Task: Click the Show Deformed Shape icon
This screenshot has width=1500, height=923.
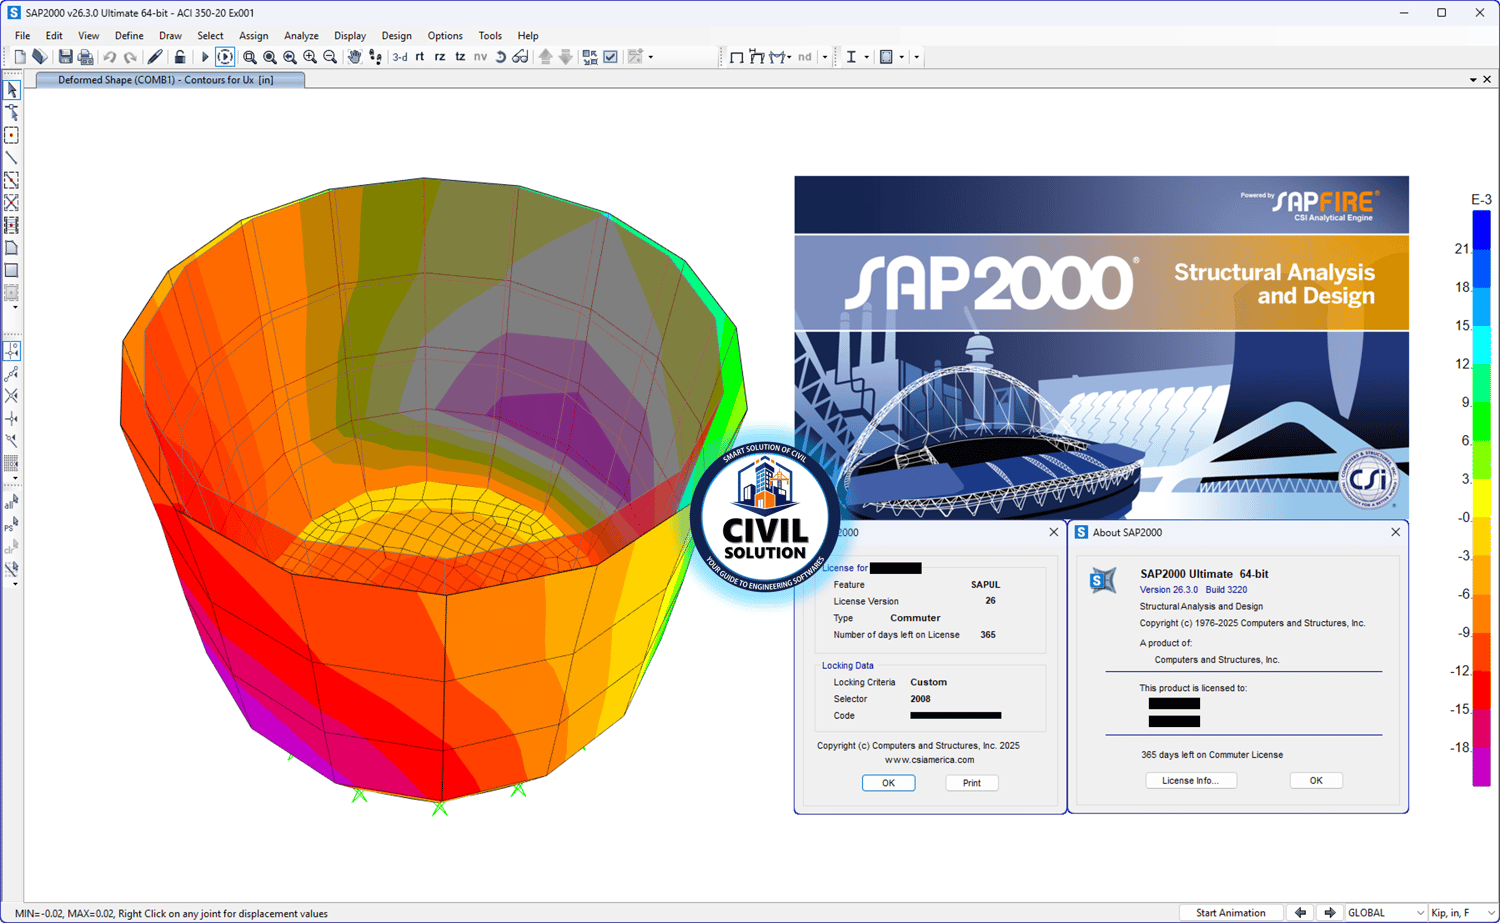Action: click(x=756, y=57)
